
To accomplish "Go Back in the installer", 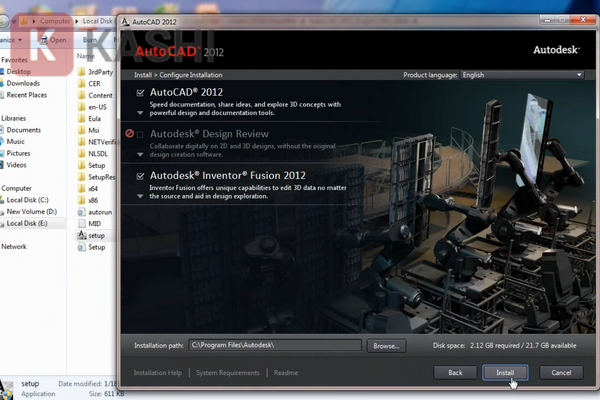I will (x=455, y=372).
